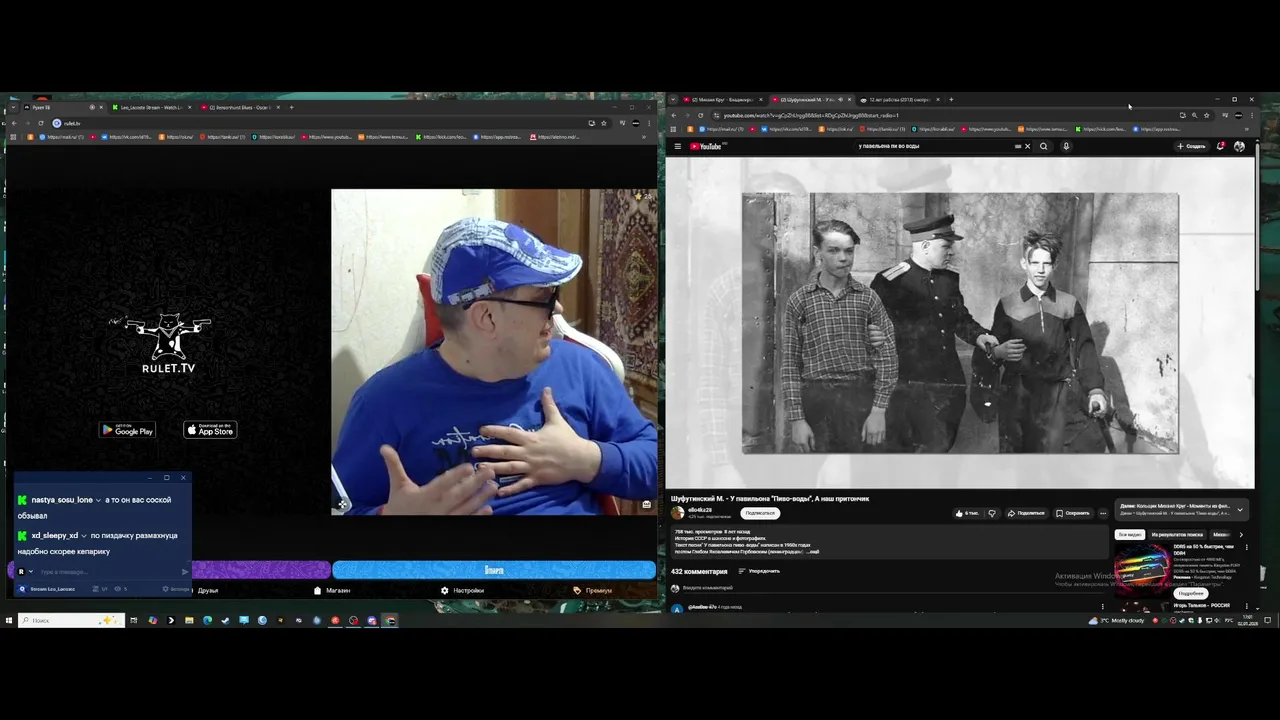Open tab search dropdown in YouTube window

[673, 100]
